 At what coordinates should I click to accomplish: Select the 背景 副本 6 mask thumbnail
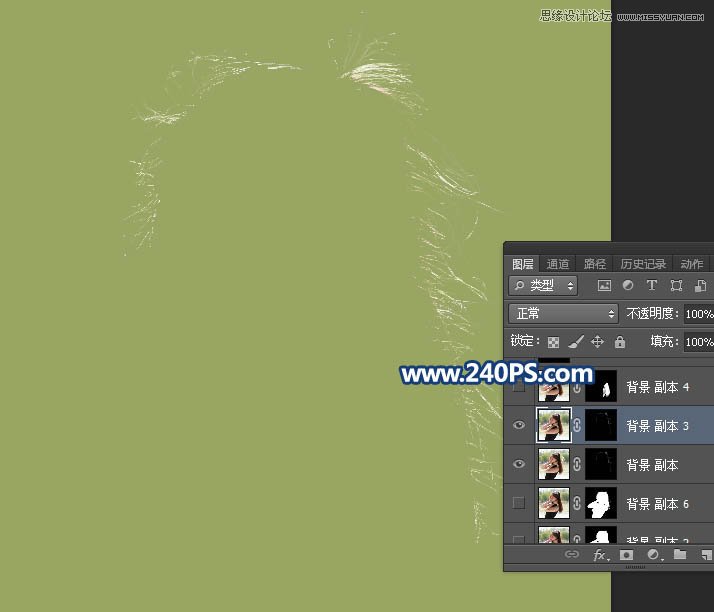click(601, 503)
